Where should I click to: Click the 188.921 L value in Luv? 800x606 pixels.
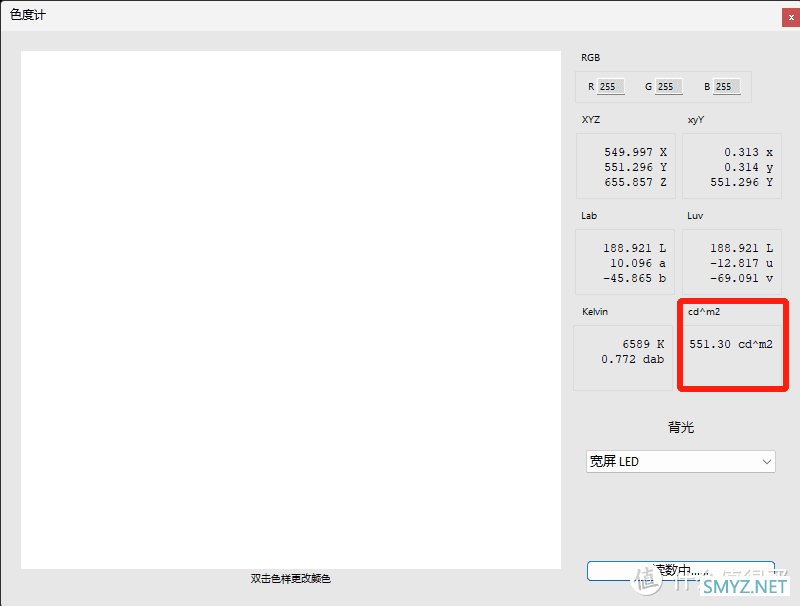[x=741, y=248]
